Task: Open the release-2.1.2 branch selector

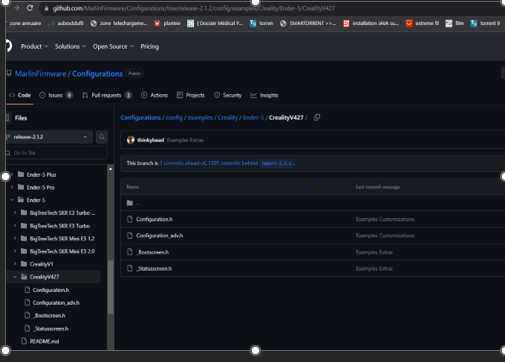Action: [x=49, y=137]
